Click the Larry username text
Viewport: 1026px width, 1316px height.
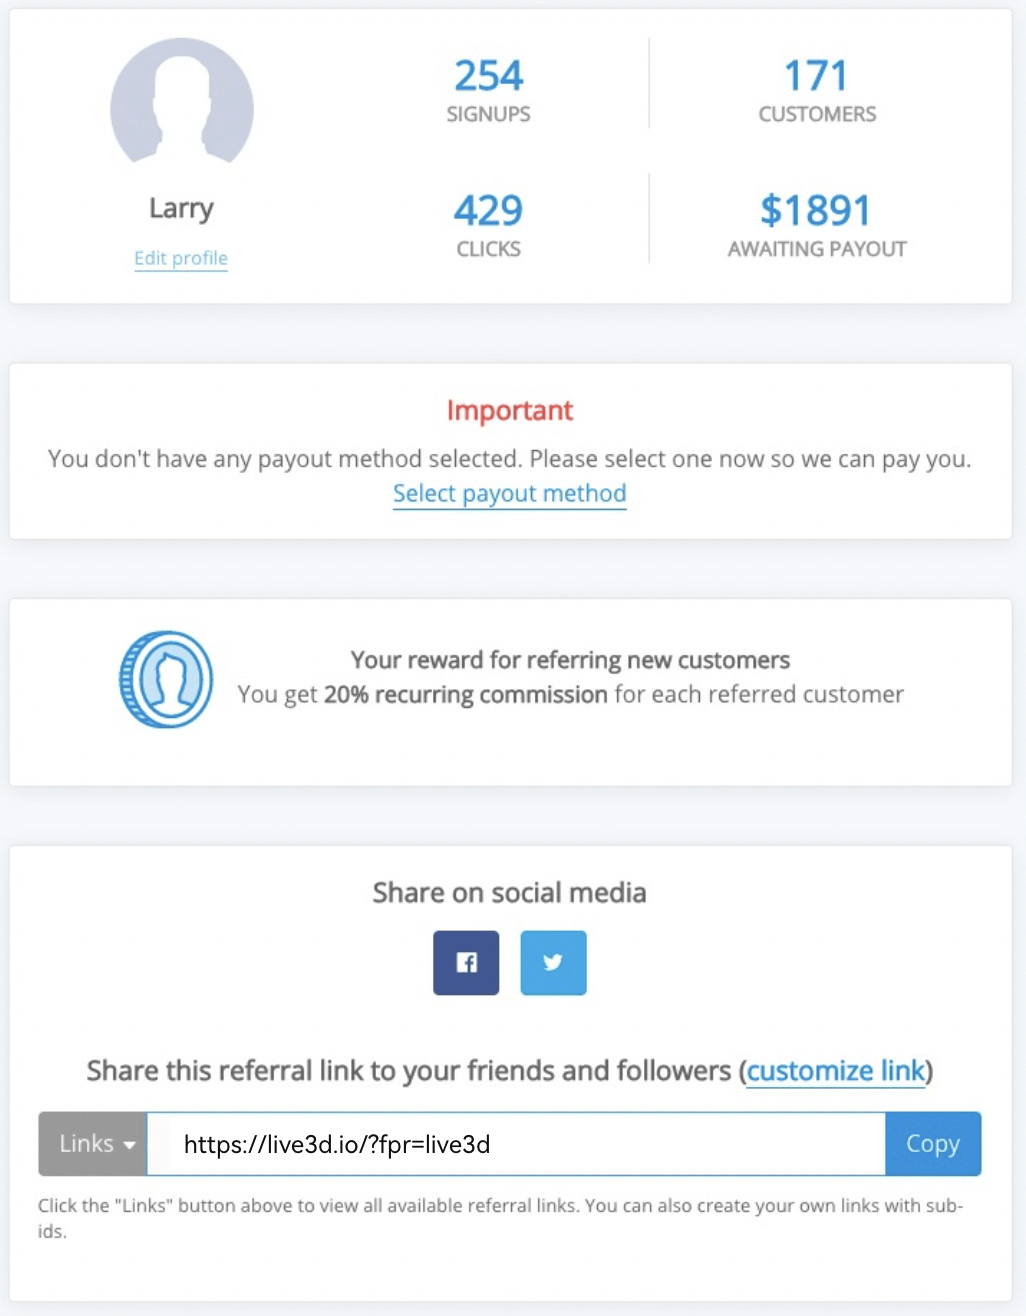pos(181,208)
